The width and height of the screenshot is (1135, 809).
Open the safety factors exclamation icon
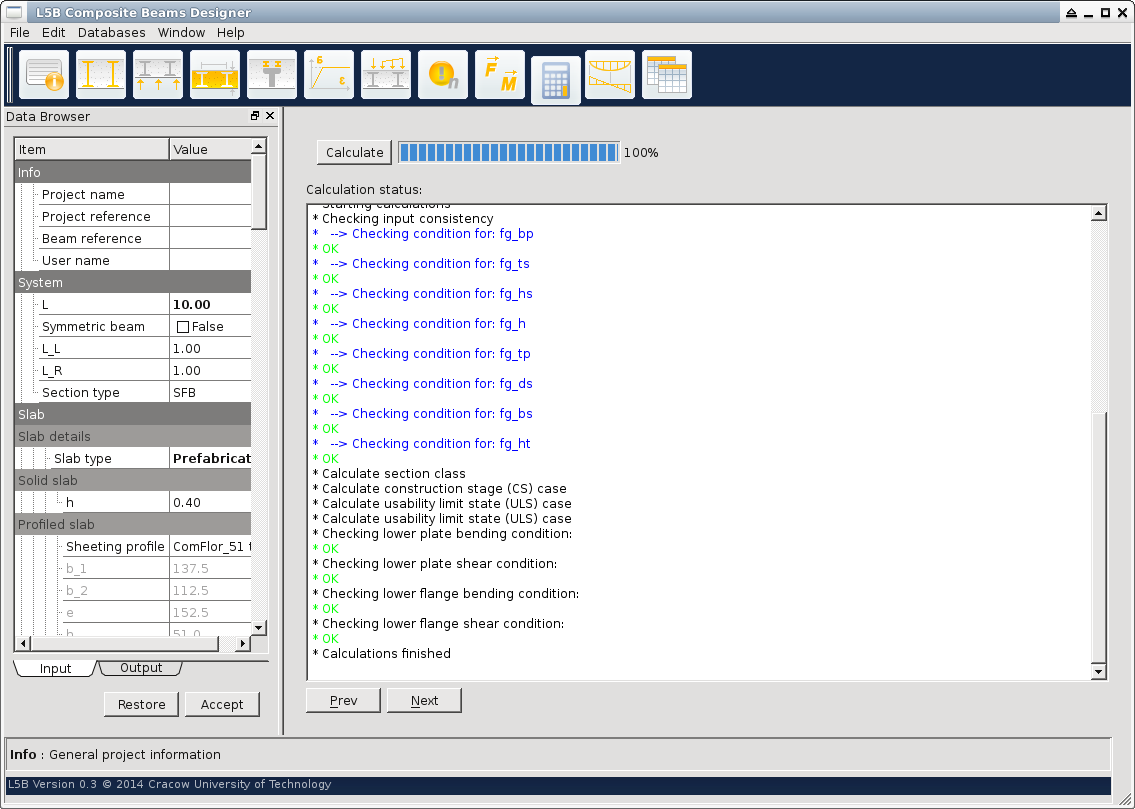443,75
